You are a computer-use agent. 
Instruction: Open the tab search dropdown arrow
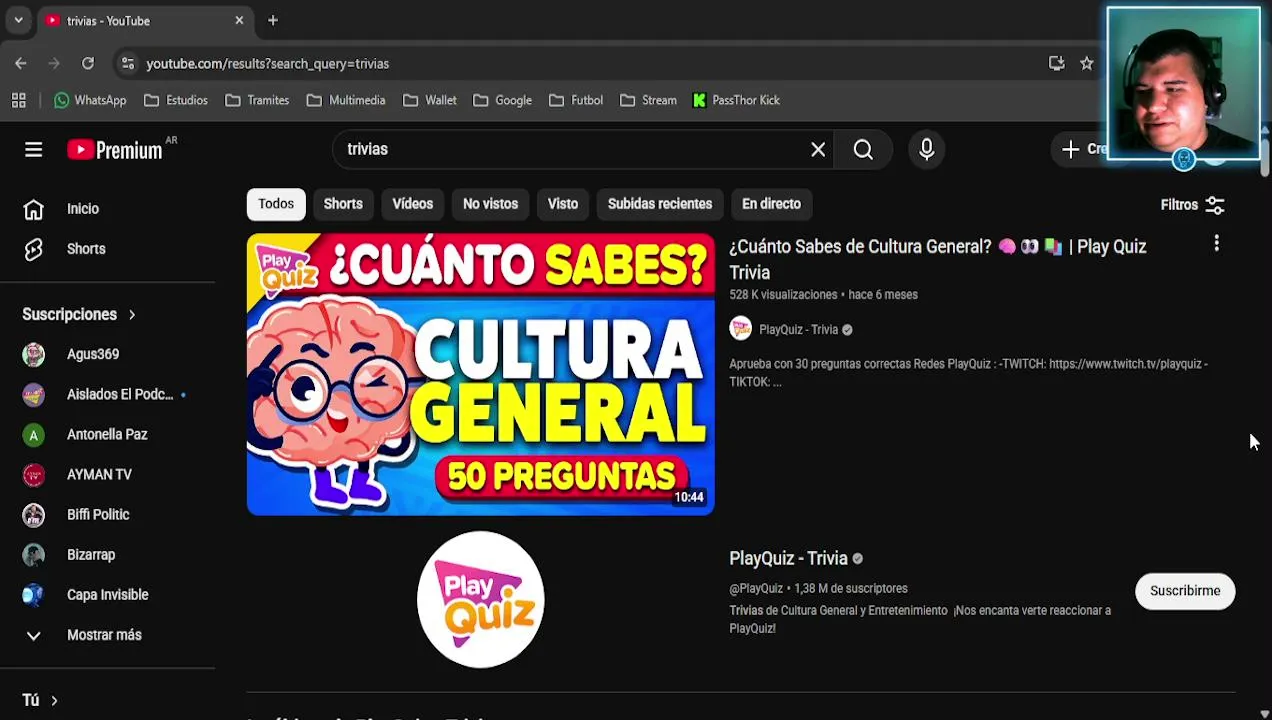(18, 20)
